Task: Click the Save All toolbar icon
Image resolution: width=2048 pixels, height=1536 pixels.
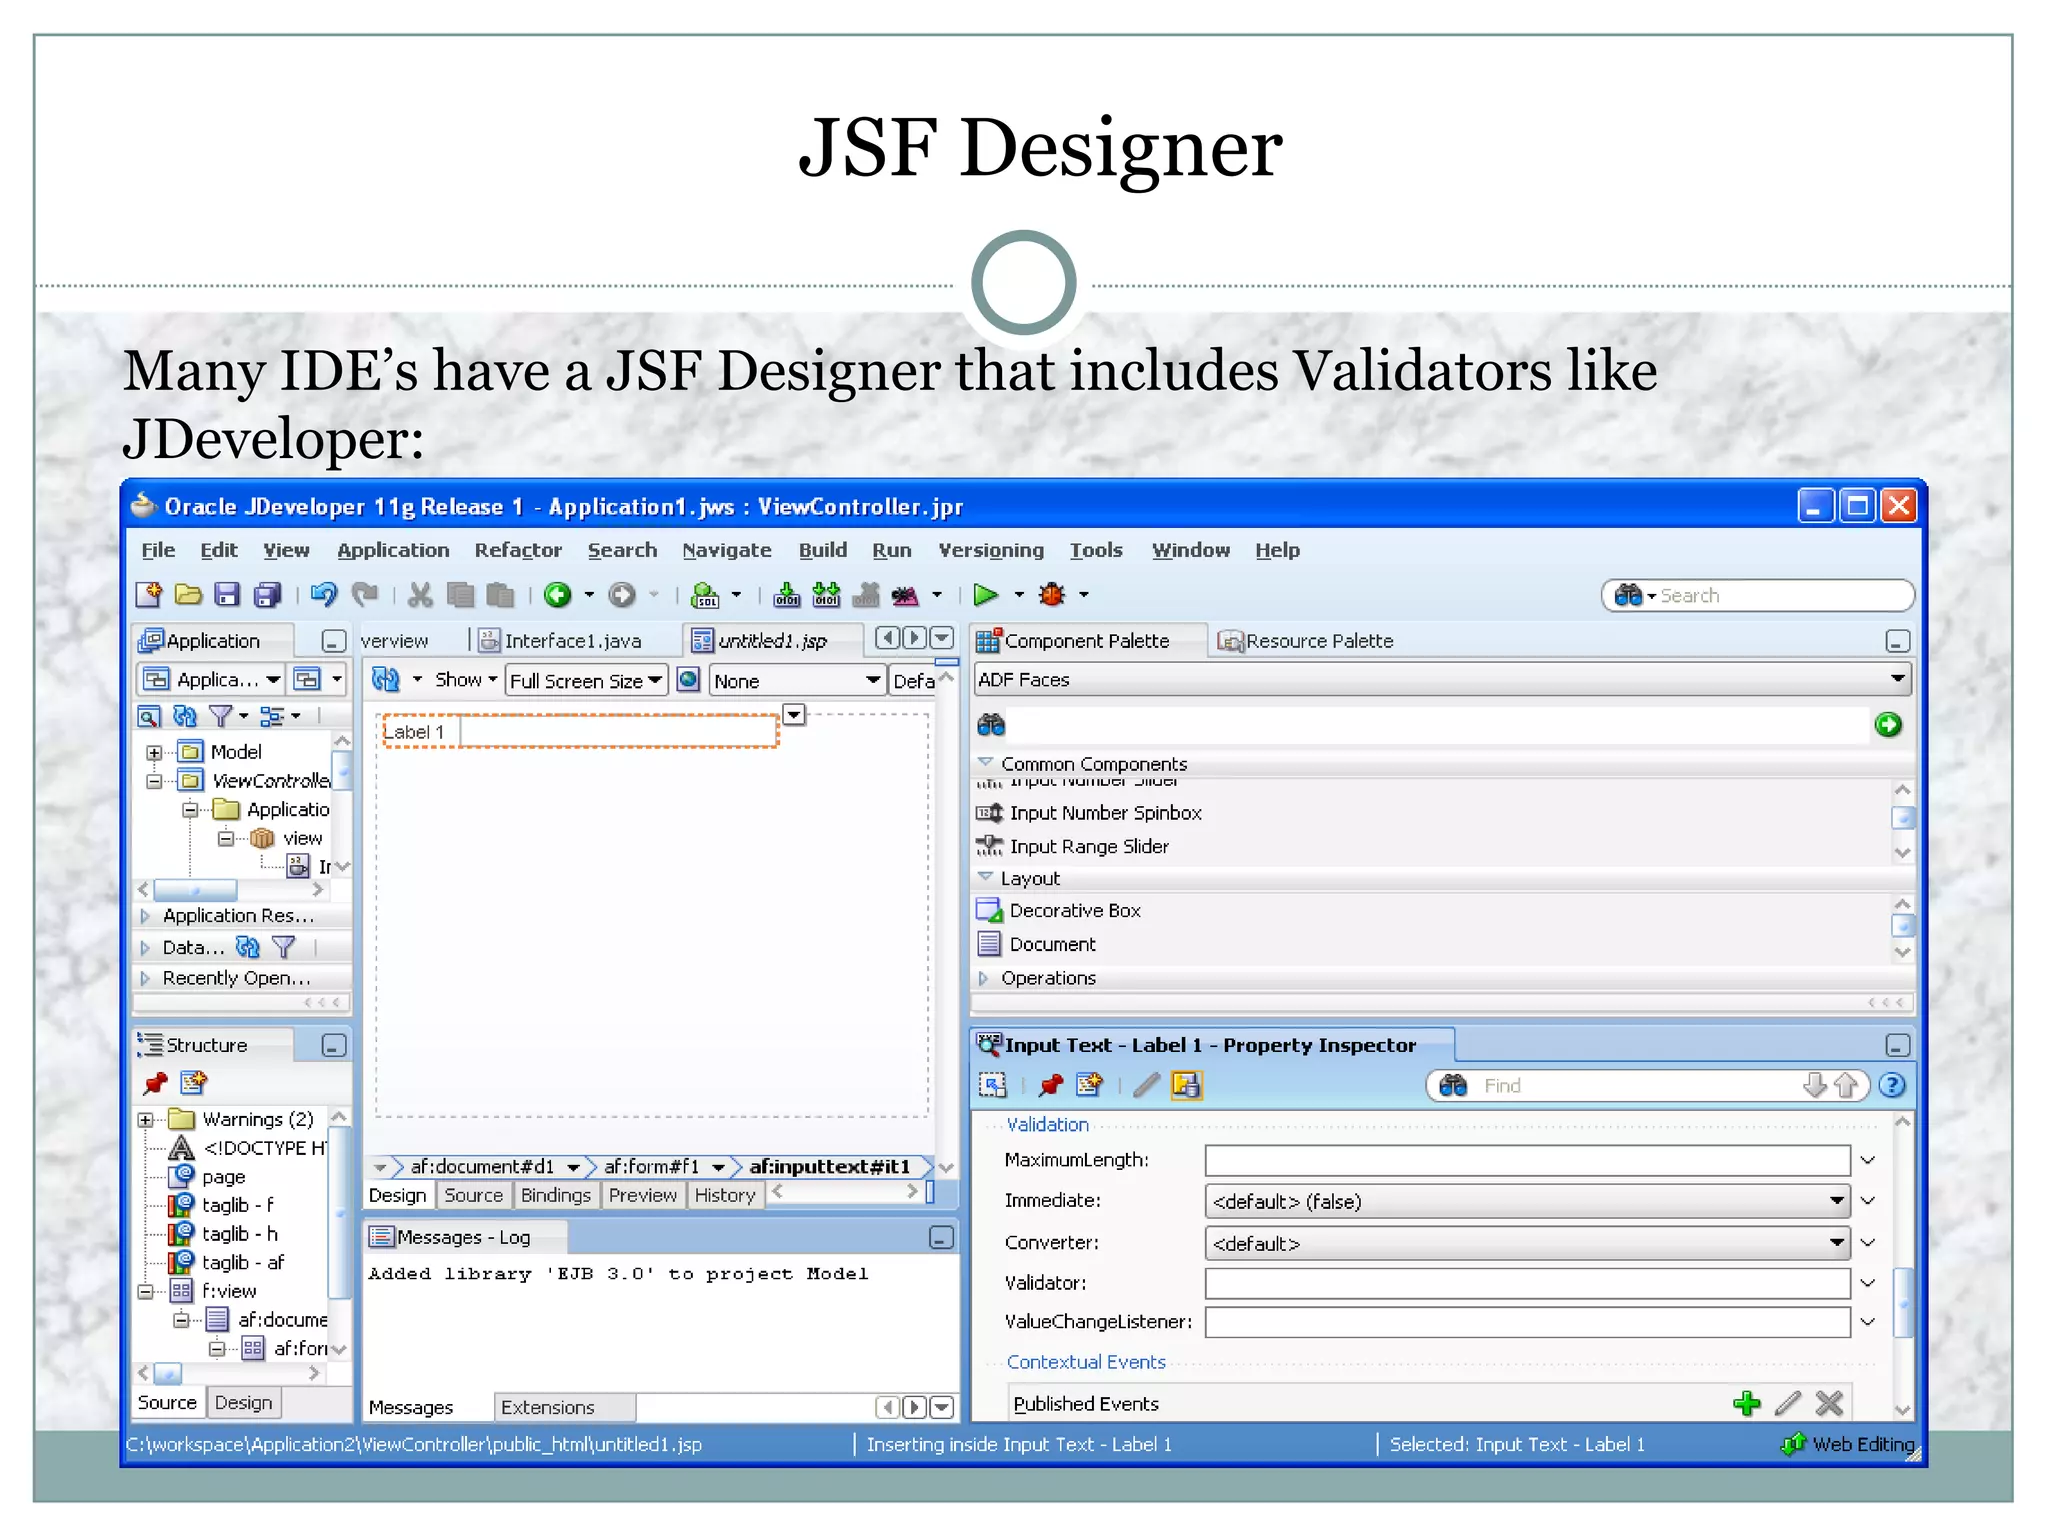Action: click(x=267, y=595)
